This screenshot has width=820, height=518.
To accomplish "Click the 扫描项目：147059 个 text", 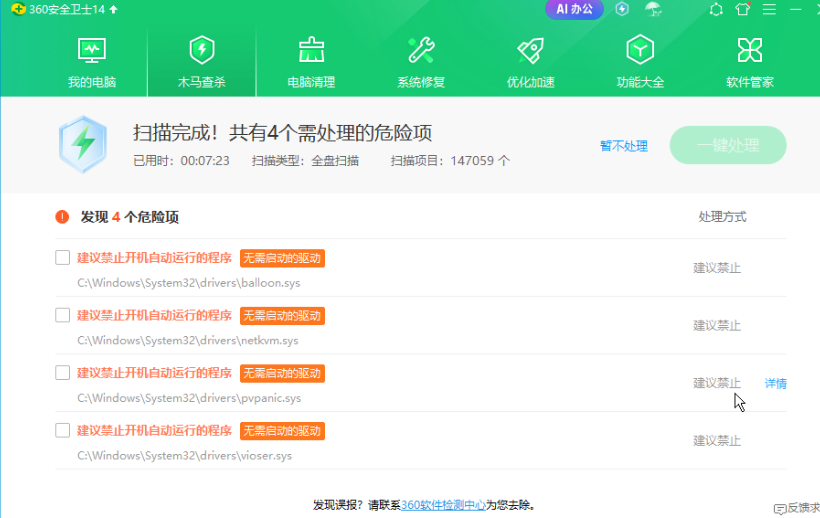I will coord(450,160).
